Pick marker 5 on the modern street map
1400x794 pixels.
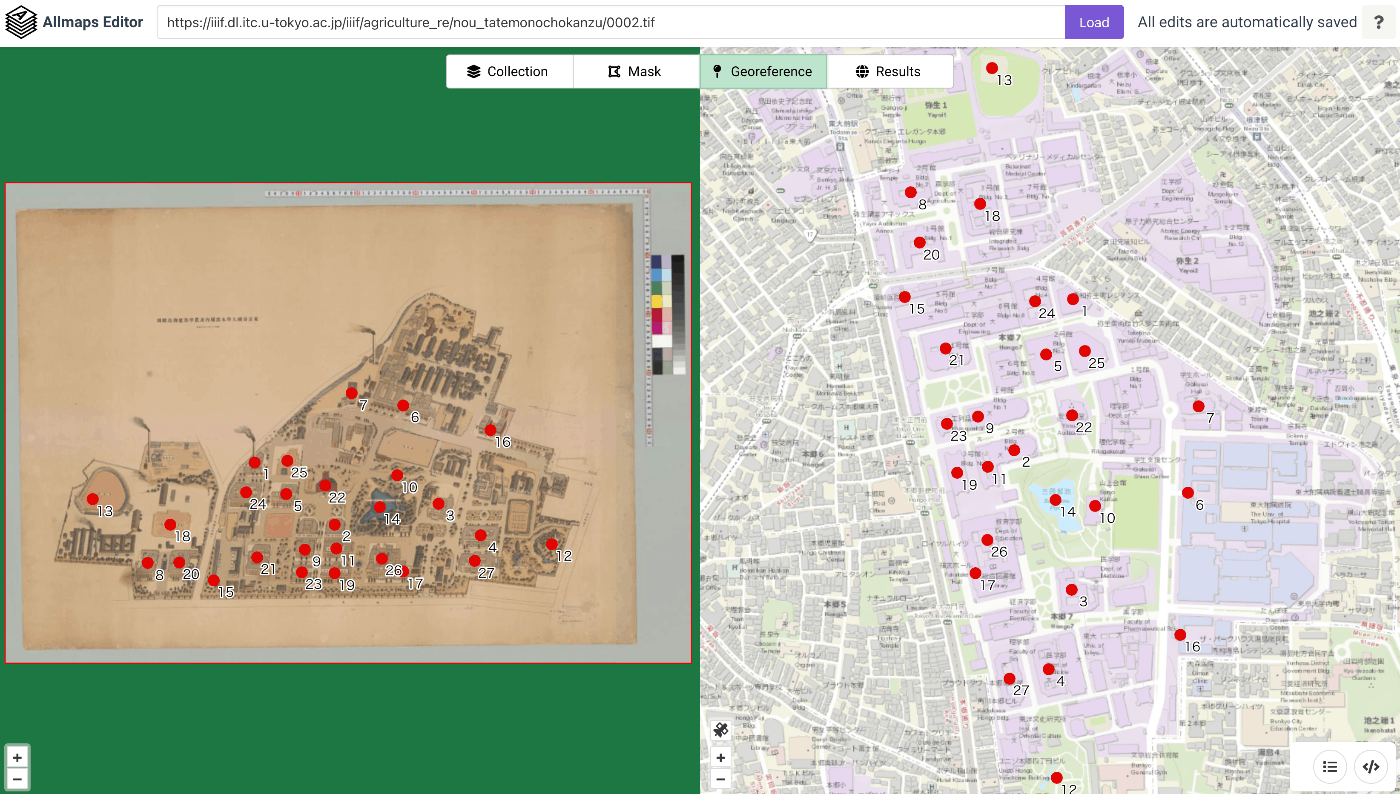(1046, 354)
